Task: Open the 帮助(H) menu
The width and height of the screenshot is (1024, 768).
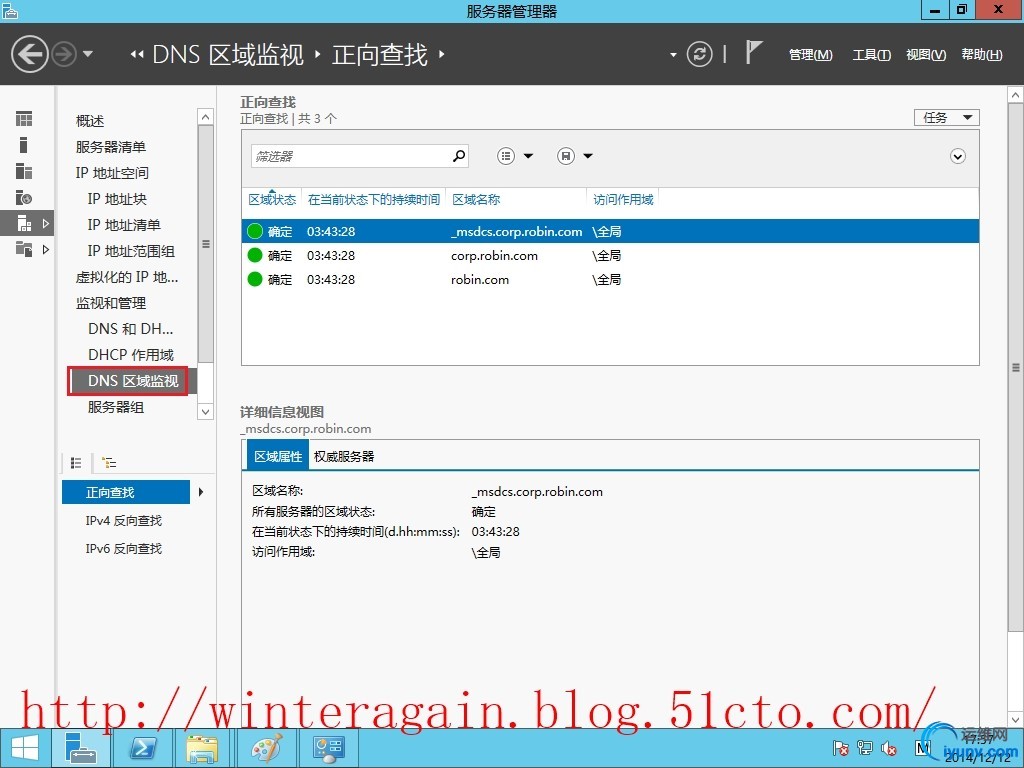Action: [x=982, y=55]
